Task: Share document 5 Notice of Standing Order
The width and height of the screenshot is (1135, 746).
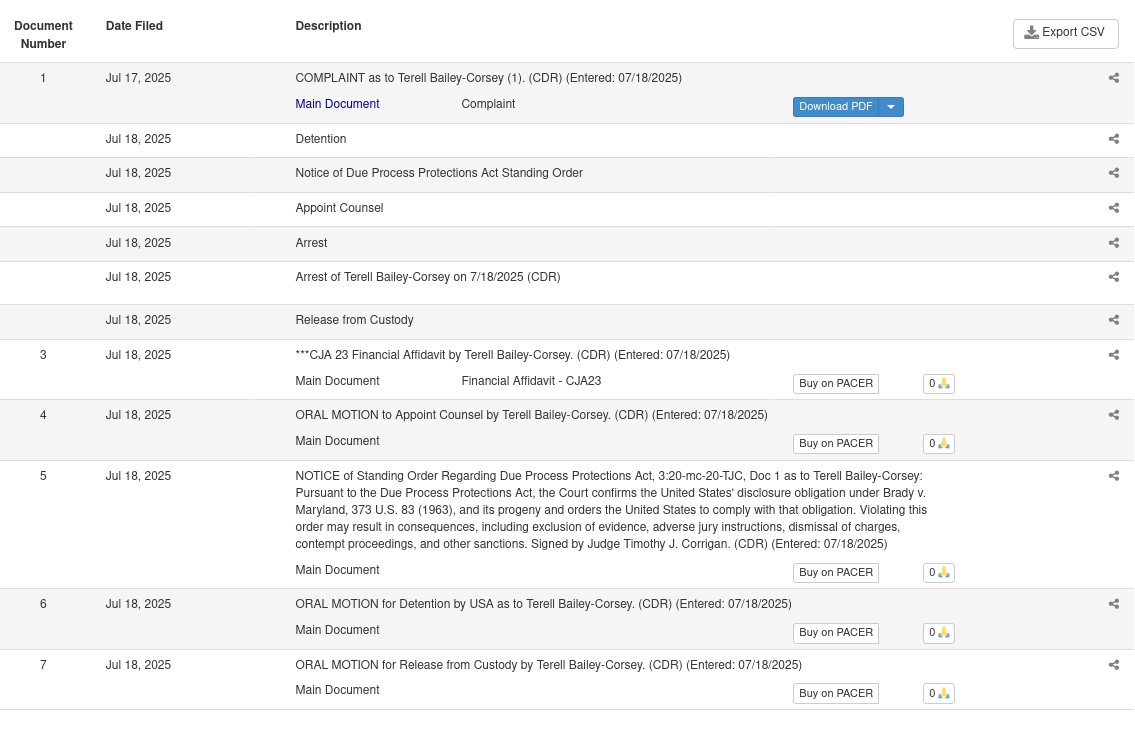Action: click(x=1113, y=476)
